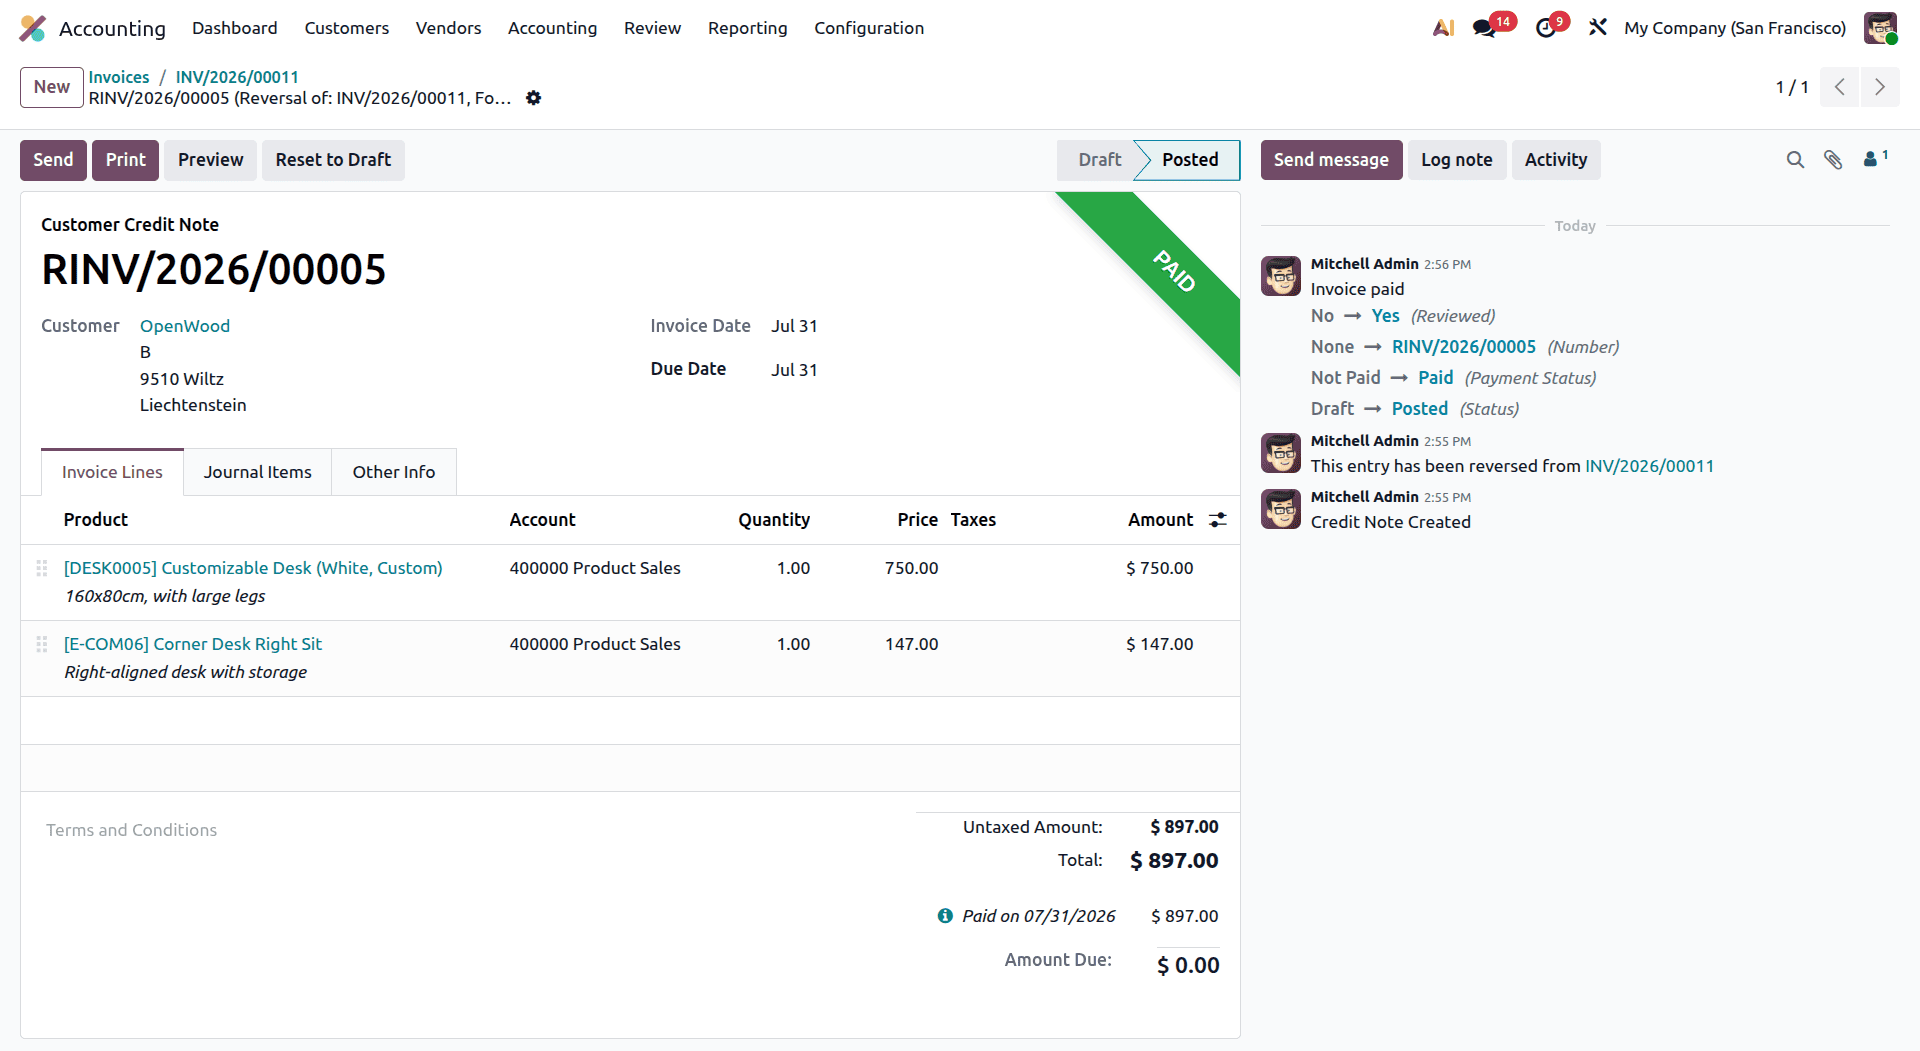Click the Send button
The height and width of the screenshot is (1051, 1920).
point(53,160)
